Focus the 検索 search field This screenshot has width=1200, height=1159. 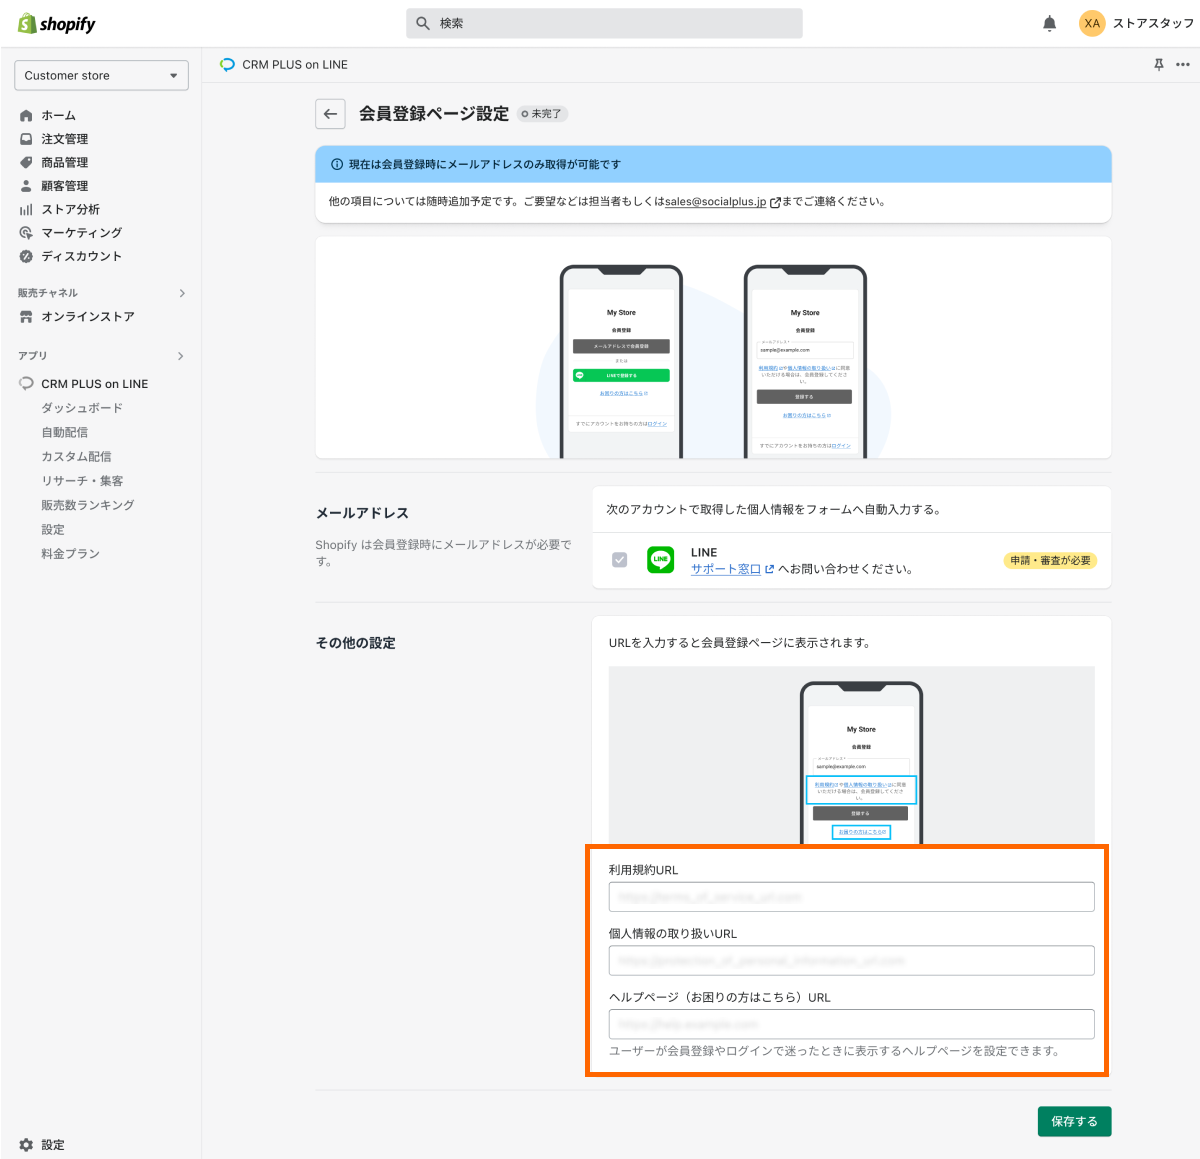tap(604, 23)
